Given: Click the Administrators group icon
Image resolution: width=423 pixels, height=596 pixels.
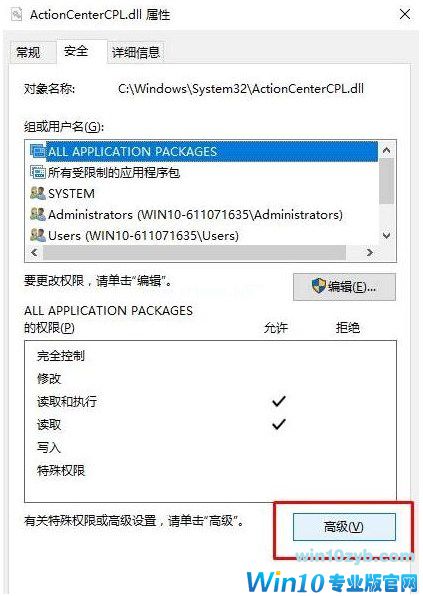Looking at the screenshot, I should pos(38,214).
